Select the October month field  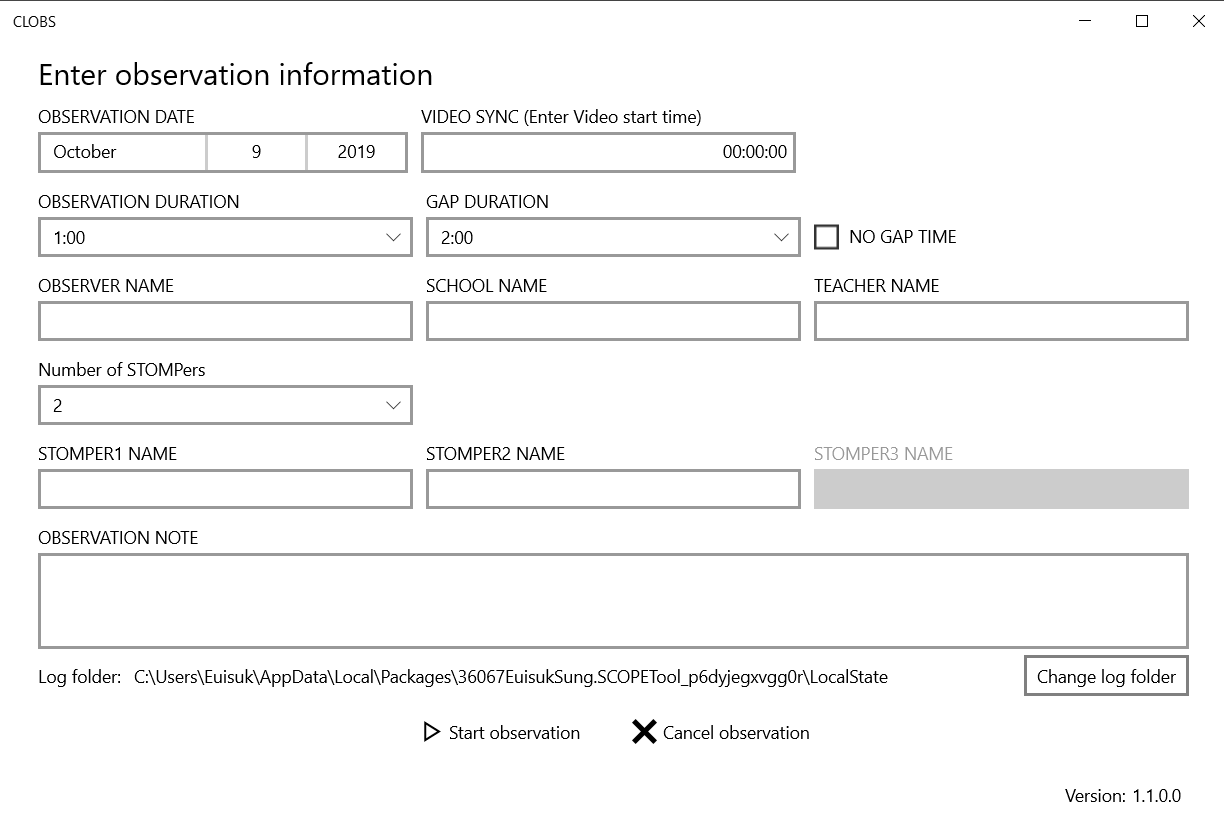pos(123,152)
